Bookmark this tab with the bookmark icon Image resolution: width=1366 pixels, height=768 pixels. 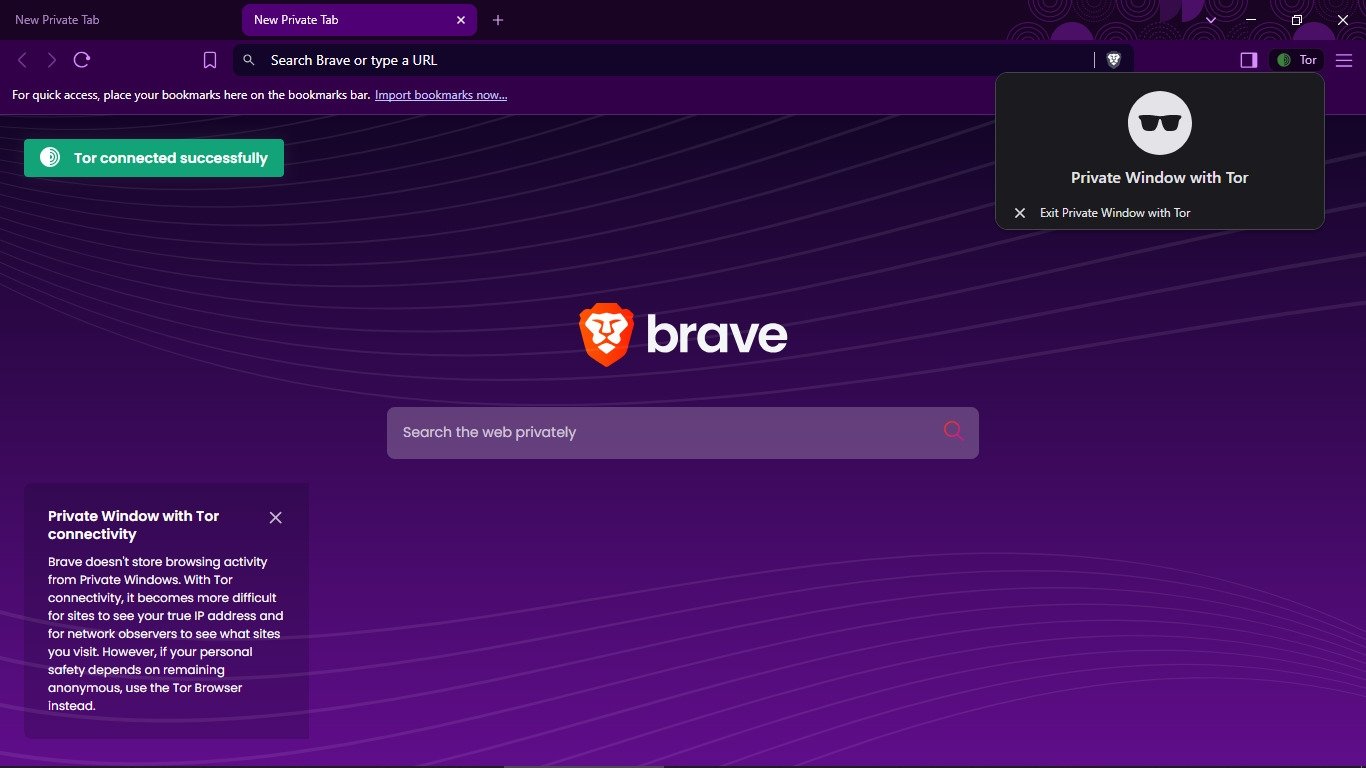pos(210,60)
